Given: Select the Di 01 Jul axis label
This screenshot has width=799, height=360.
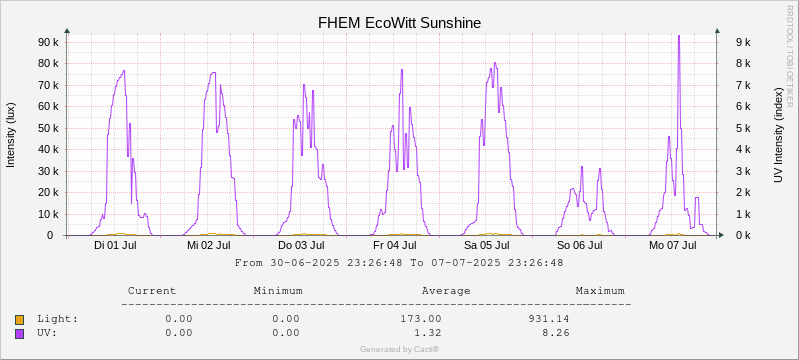Looking at the screenshot, I should click(115, 246).
